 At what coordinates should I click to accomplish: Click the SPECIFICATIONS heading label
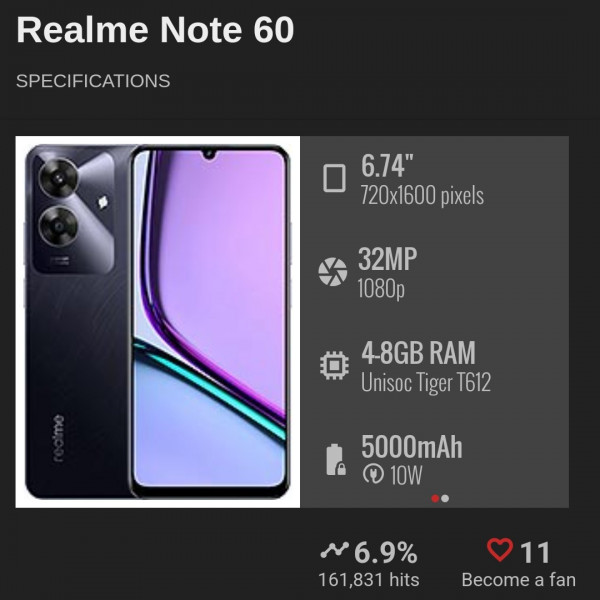click(93, 81)
